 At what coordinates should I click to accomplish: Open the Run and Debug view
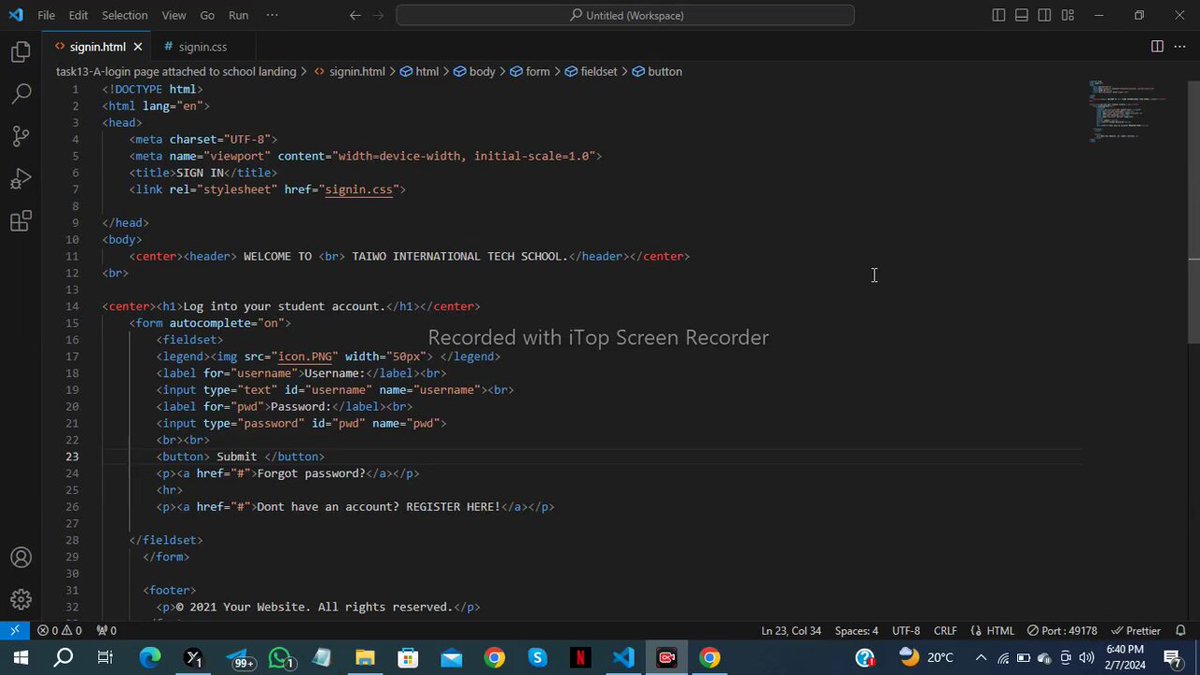tap(20, 180)
